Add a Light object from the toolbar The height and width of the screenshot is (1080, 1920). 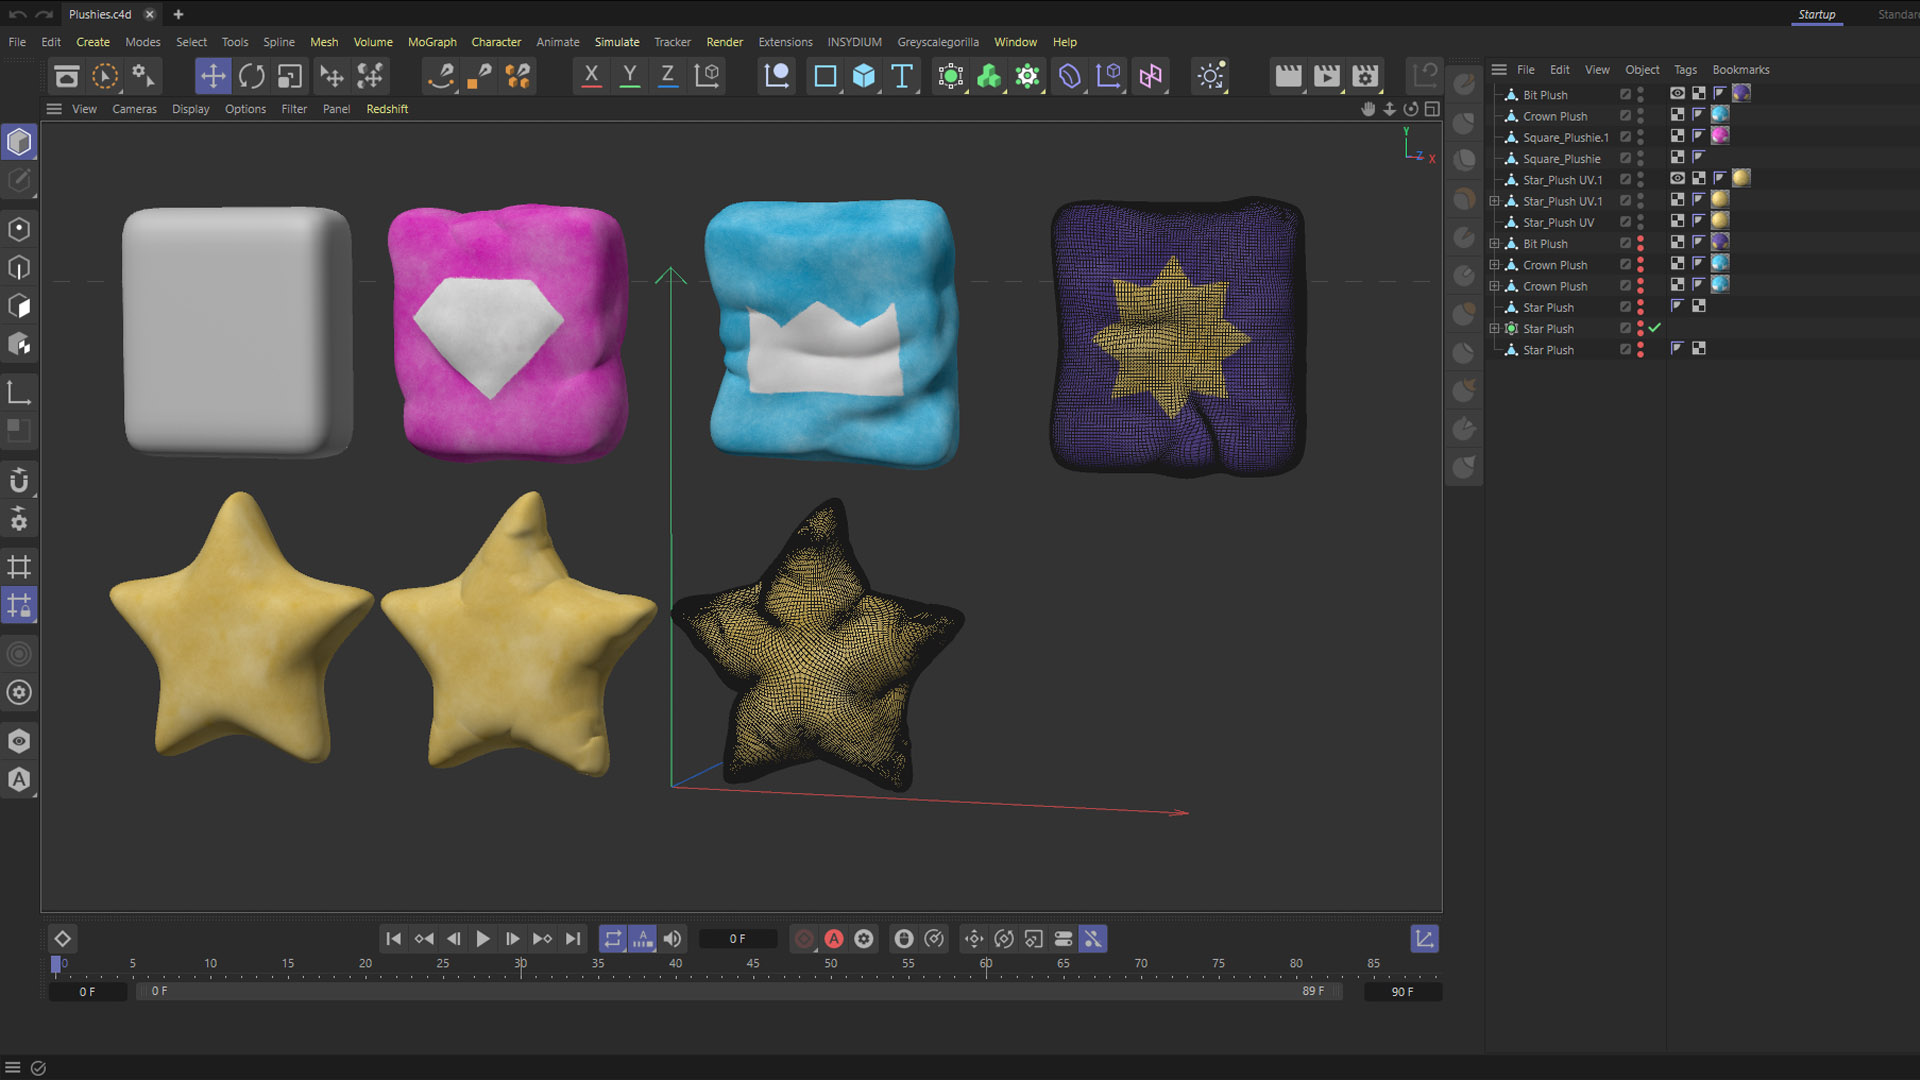[1210, 76]
